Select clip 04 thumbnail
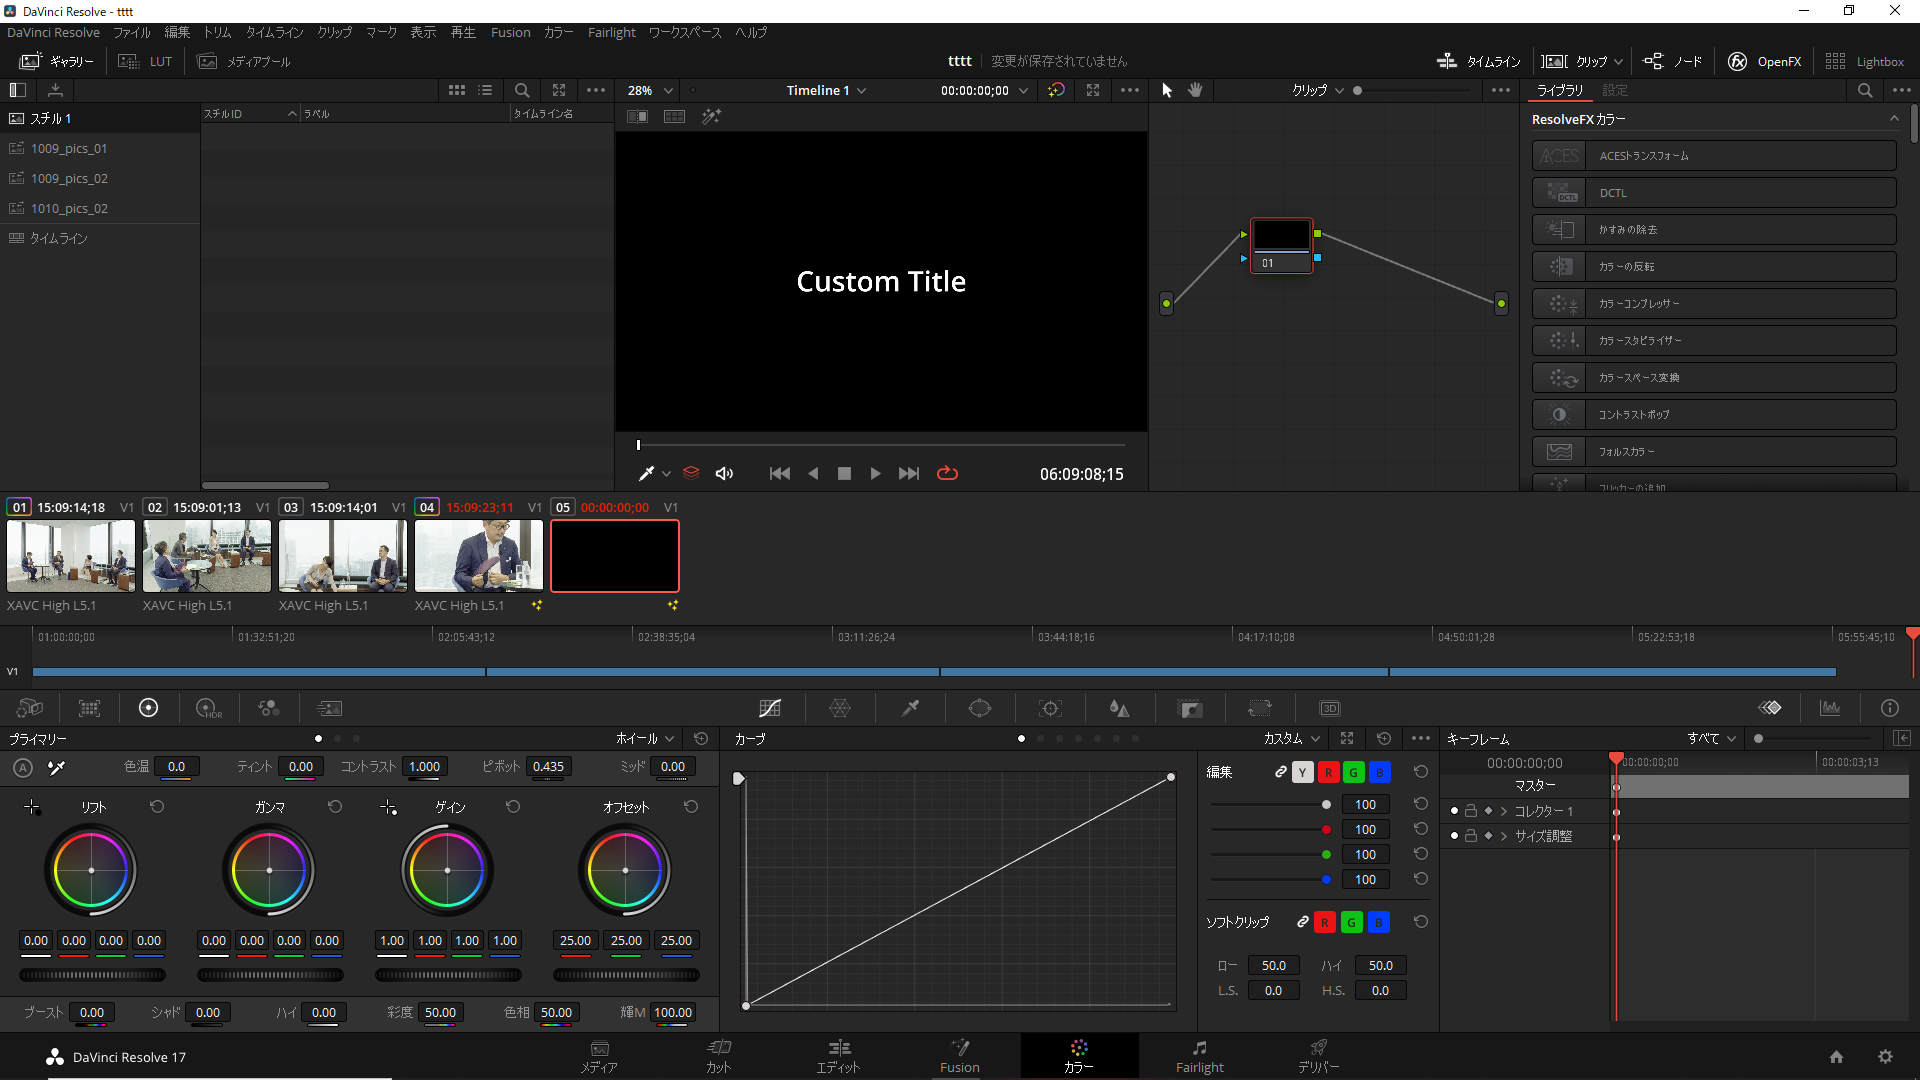 point(479,556)
